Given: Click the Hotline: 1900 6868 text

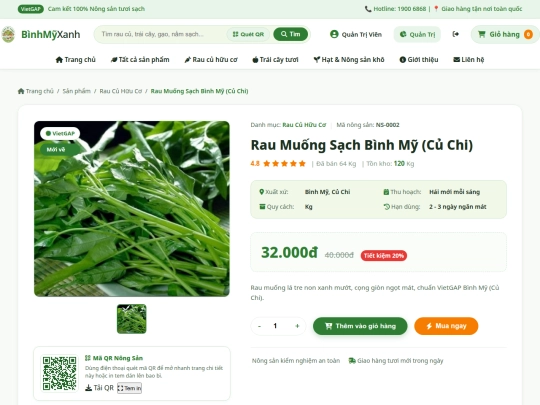Looking at the screenshot, I should tap(400, 9).
